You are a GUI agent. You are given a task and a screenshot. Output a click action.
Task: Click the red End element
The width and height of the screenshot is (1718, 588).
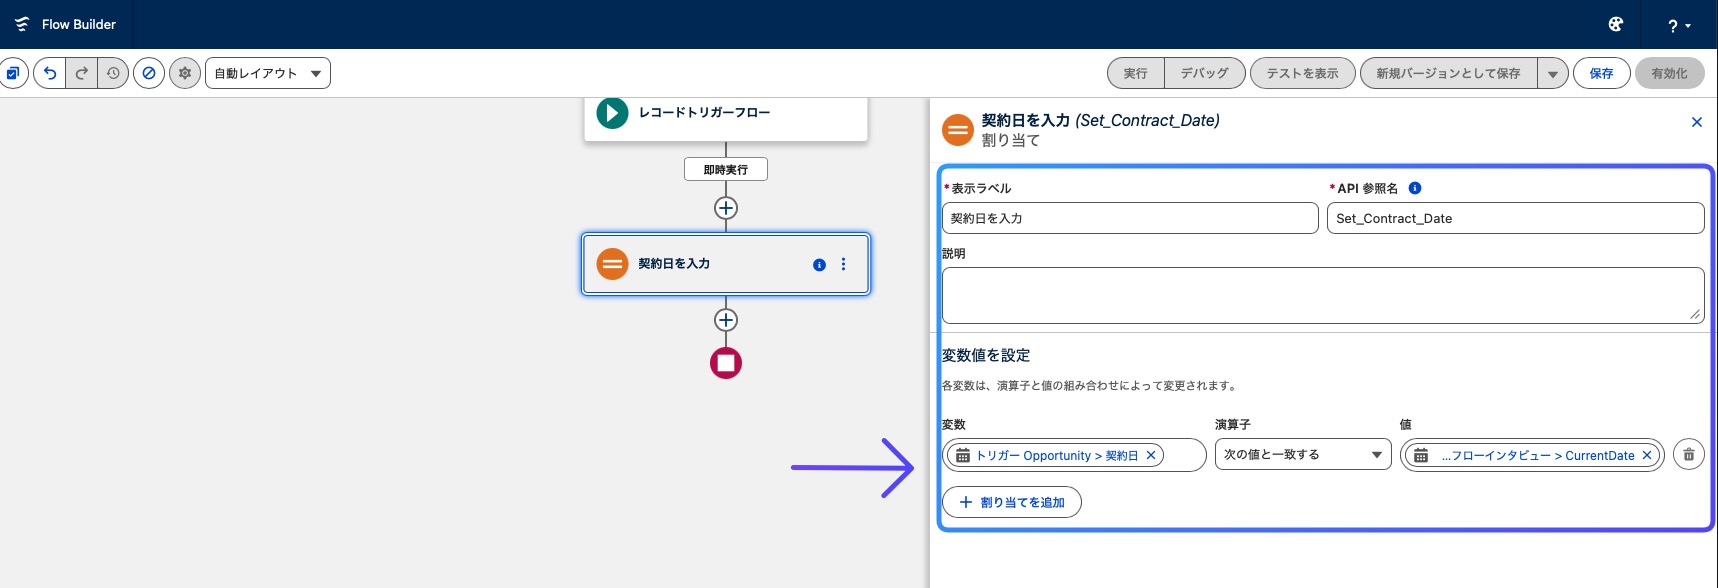coord(726,363)
